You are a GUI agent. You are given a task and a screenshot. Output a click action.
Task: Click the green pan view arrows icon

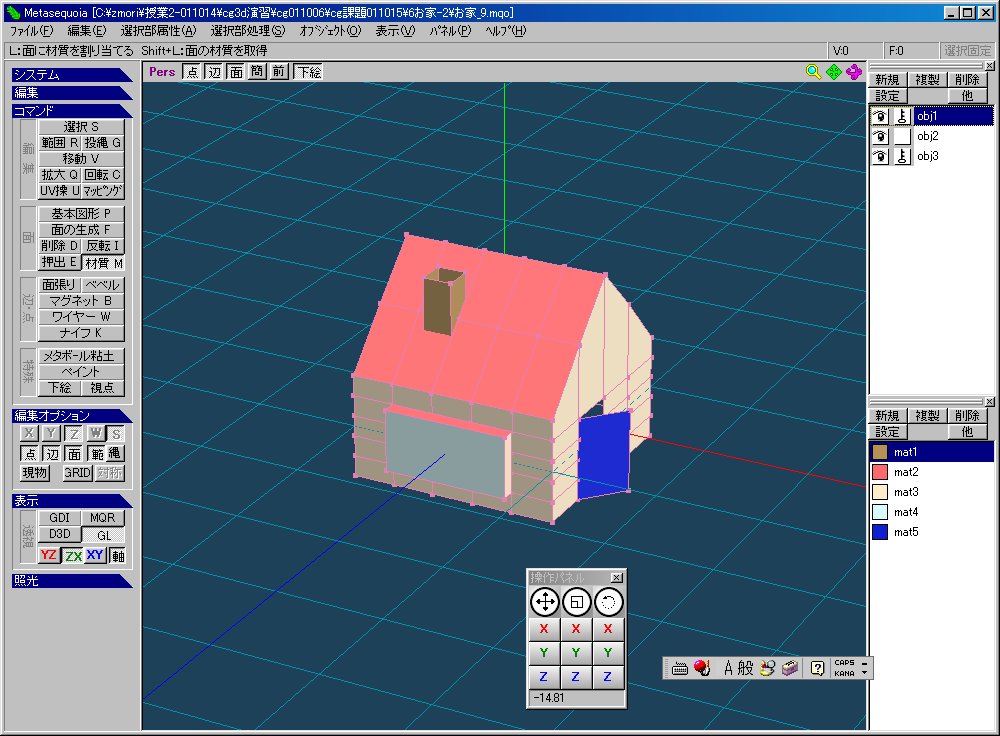click(834, 72)
